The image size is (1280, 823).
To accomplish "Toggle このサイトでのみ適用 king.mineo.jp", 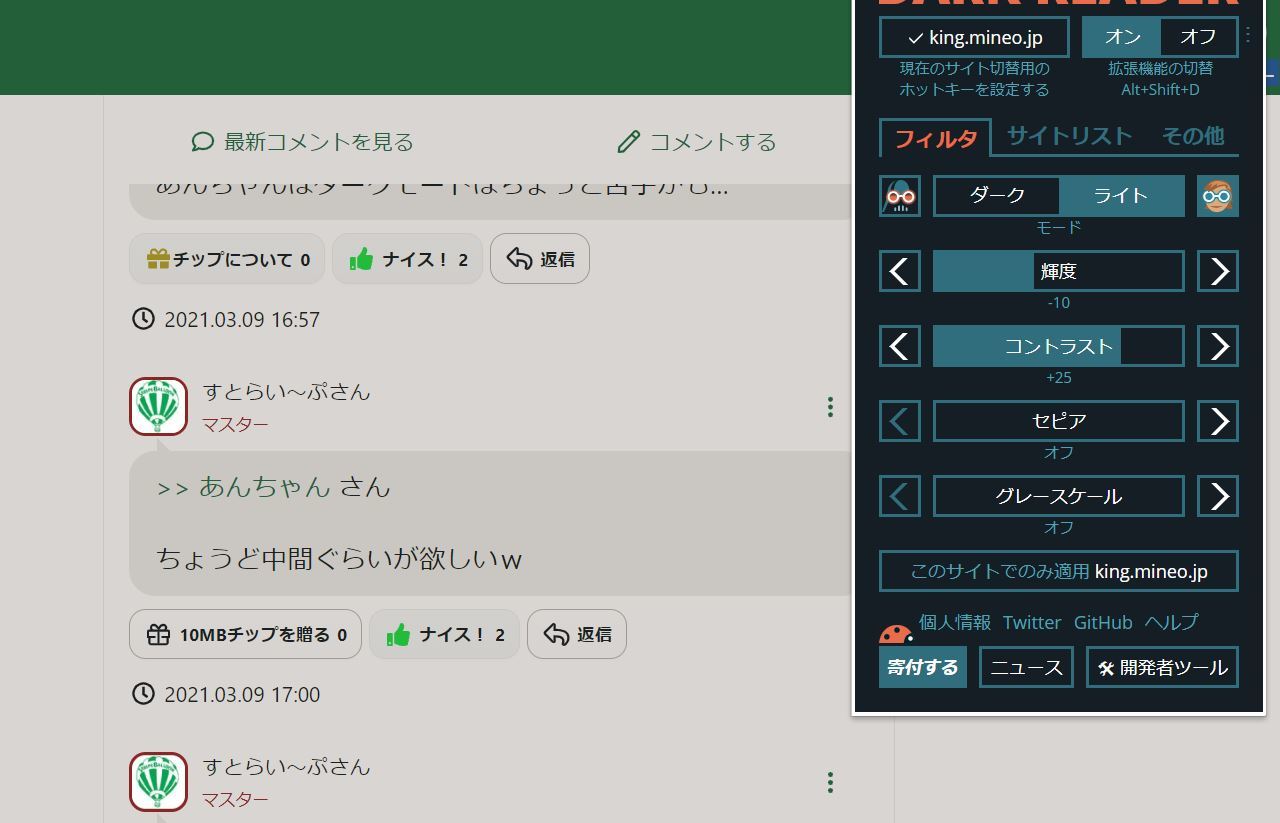I will pyautogui.click(x=1059, y=571).
